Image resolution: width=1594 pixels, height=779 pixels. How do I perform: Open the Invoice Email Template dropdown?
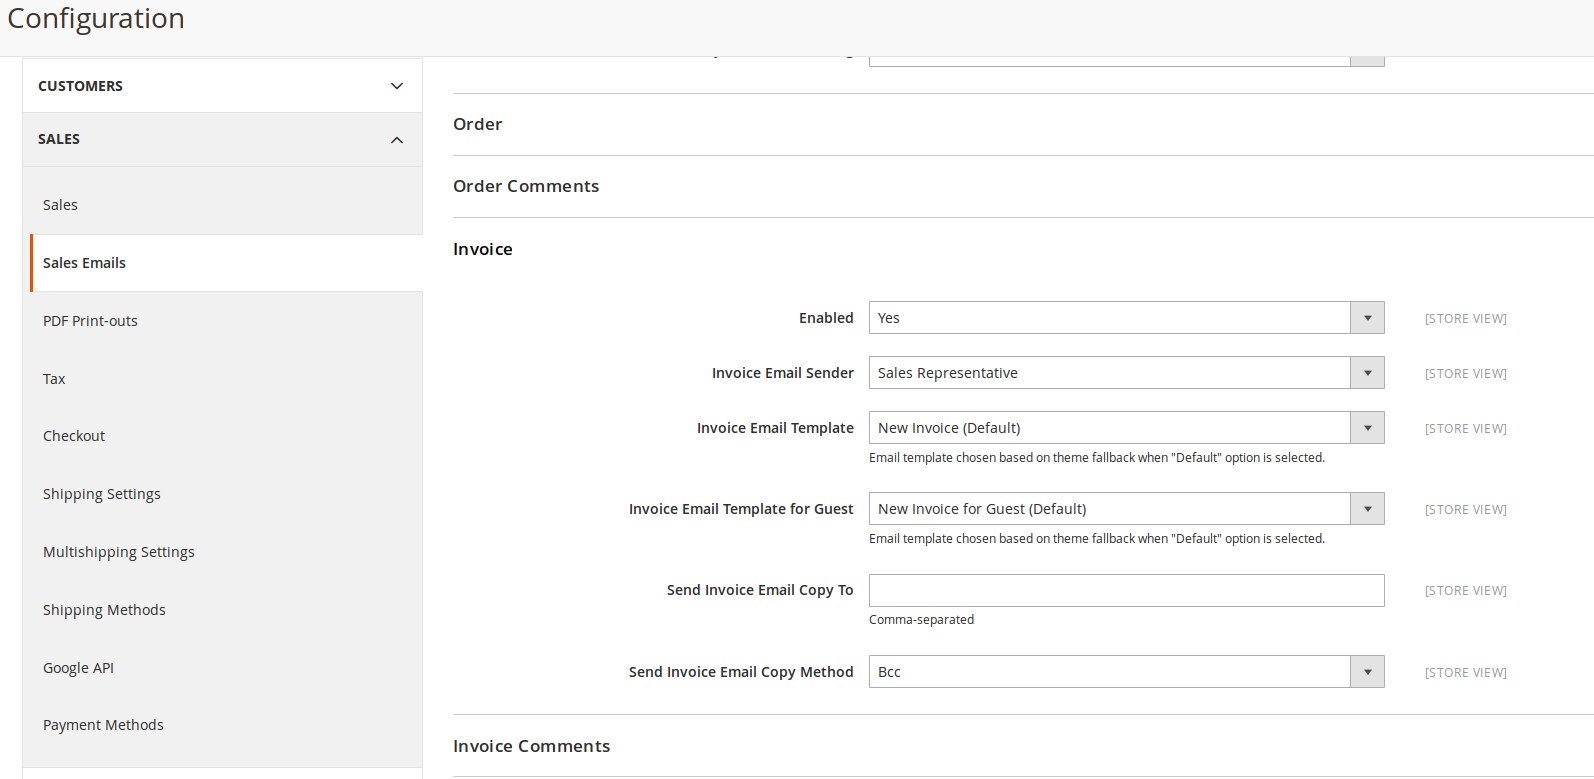point(1126,428)
